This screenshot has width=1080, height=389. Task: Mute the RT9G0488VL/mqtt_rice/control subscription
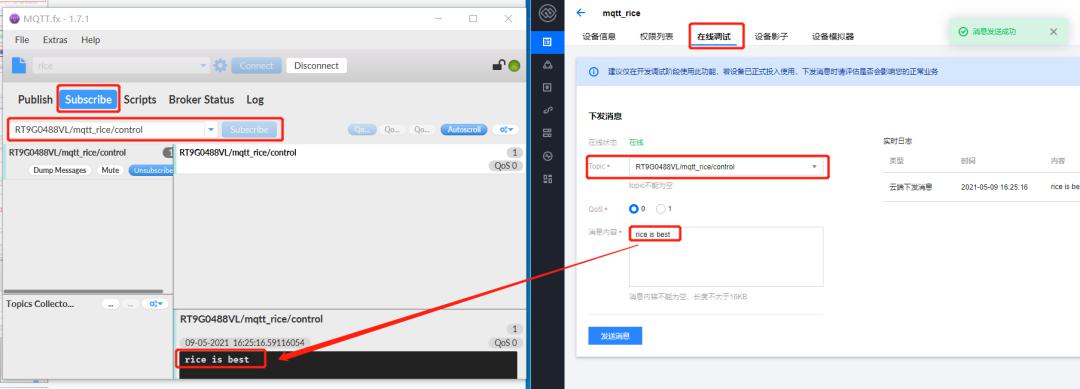pos(110,170)
